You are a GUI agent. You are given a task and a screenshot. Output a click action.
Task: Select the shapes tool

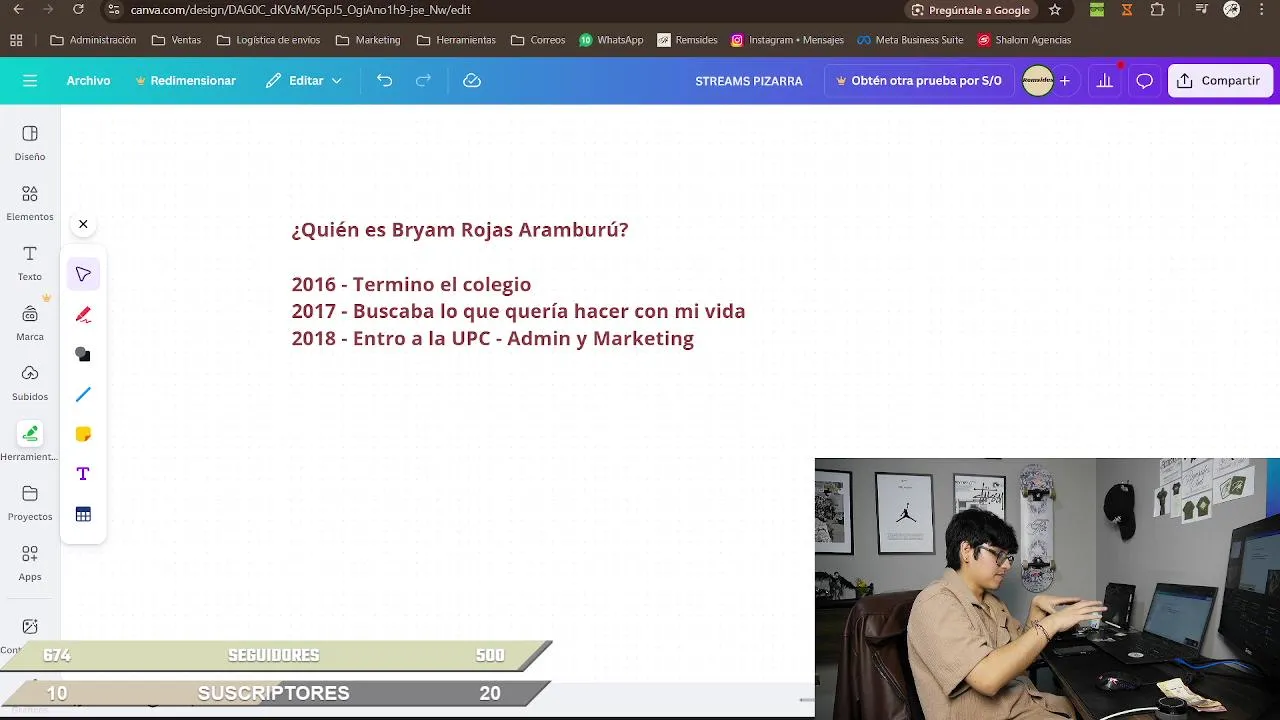[x=83, y=354]
